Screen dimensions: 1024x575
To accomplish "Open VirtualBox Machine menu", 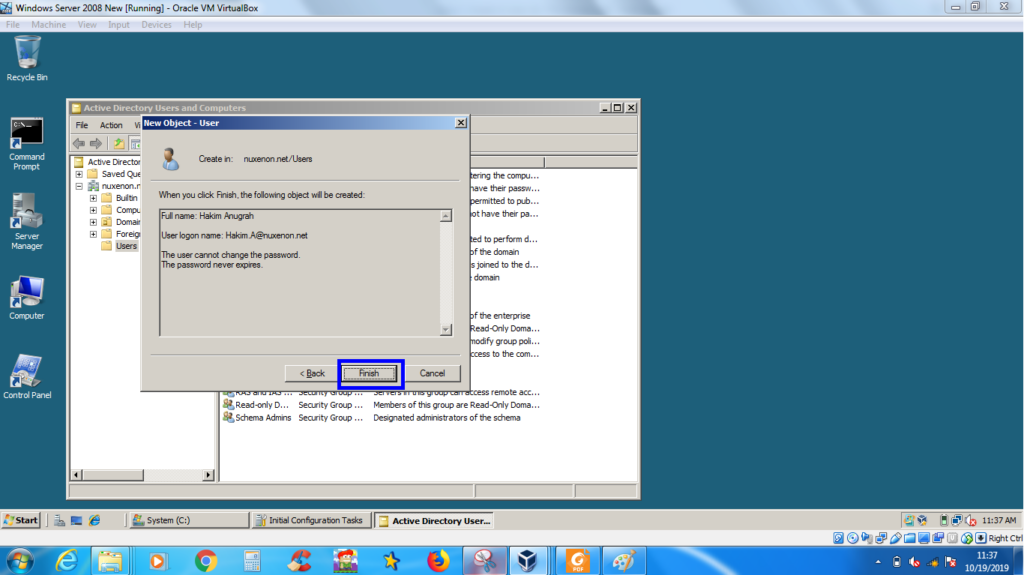I will click(x=48, y=25).
